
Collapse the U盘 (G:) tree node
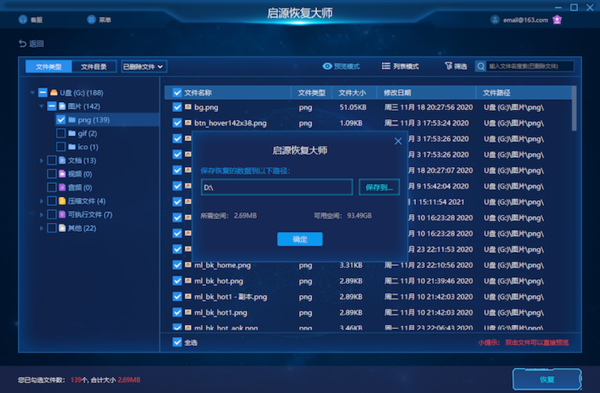tap(33, 93)
